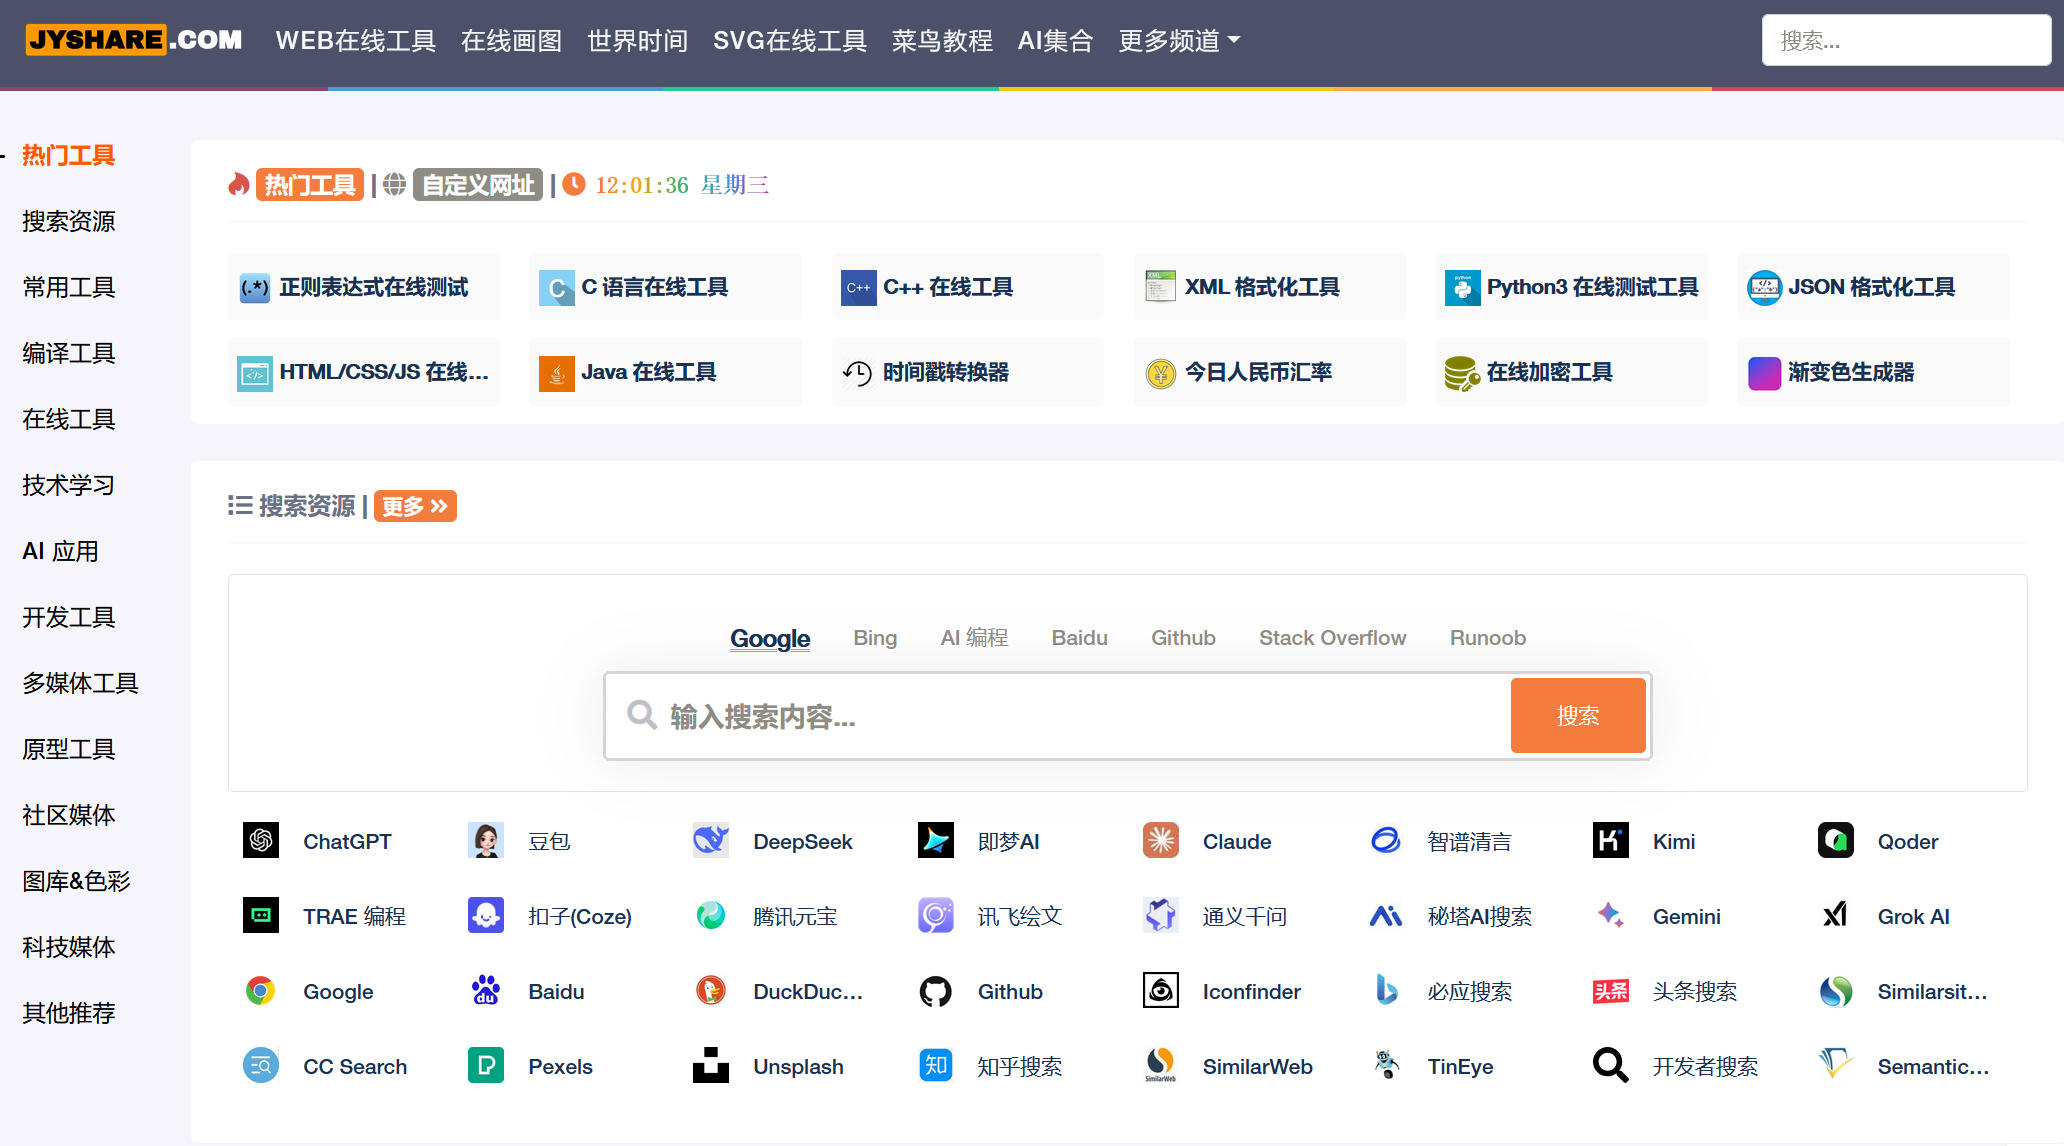Click the Unsplash logo icon
2064x1146 pixels.
[x=711, y=1066]
